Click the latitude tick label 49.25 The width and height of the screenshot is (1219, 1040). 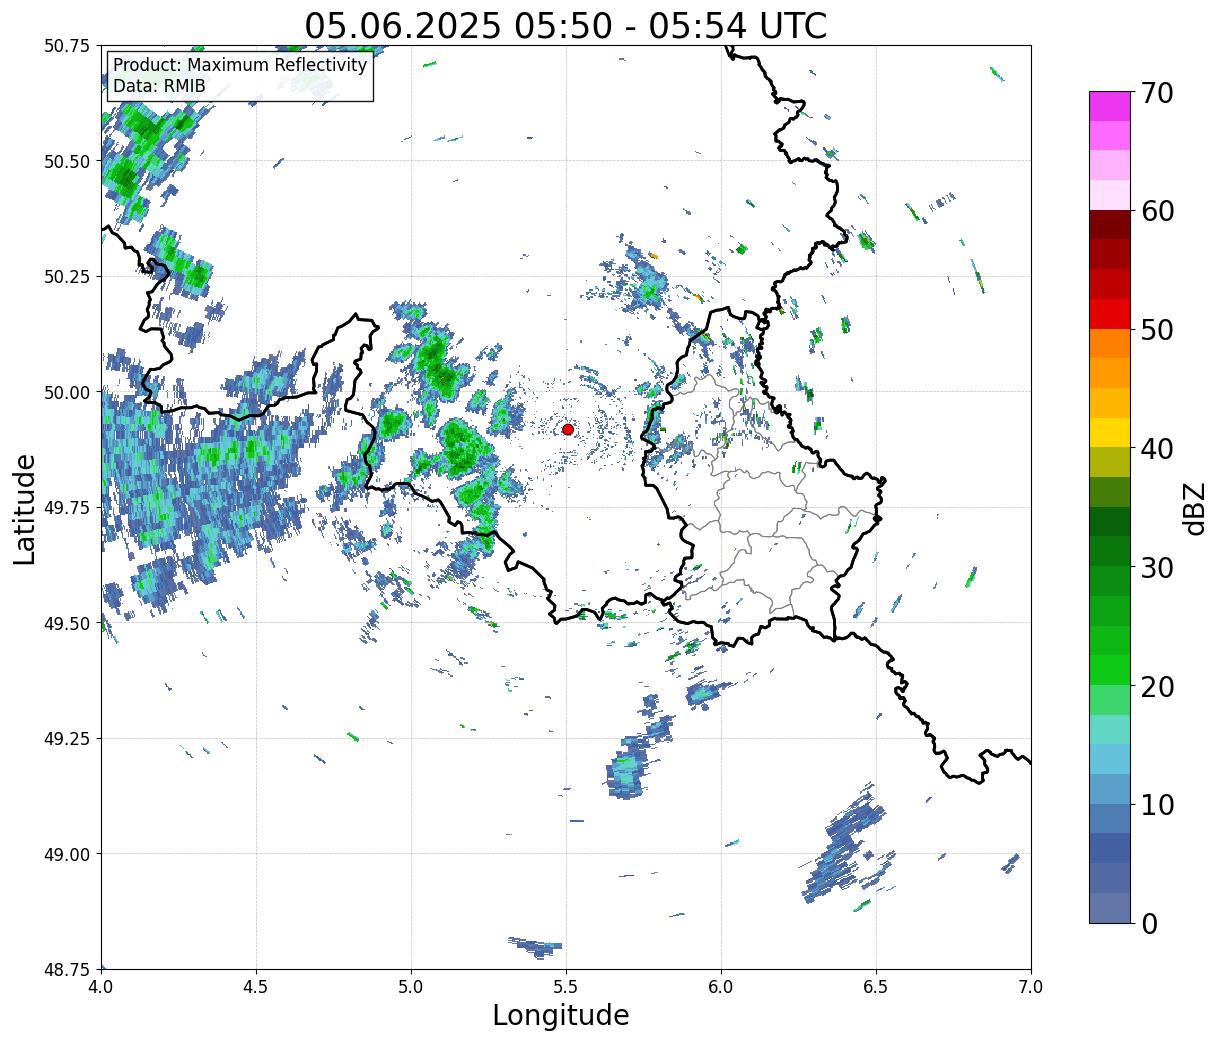coord(67,739)
